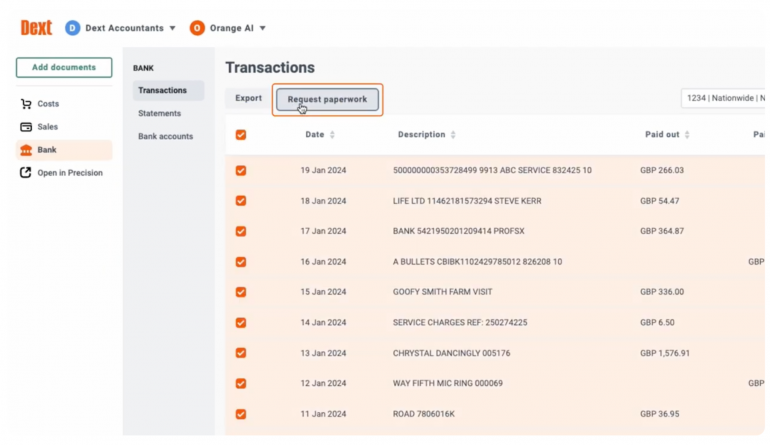Click description 'ROAD 7806016K'
The height and width of the screenshot is (445, 770).
424,414
